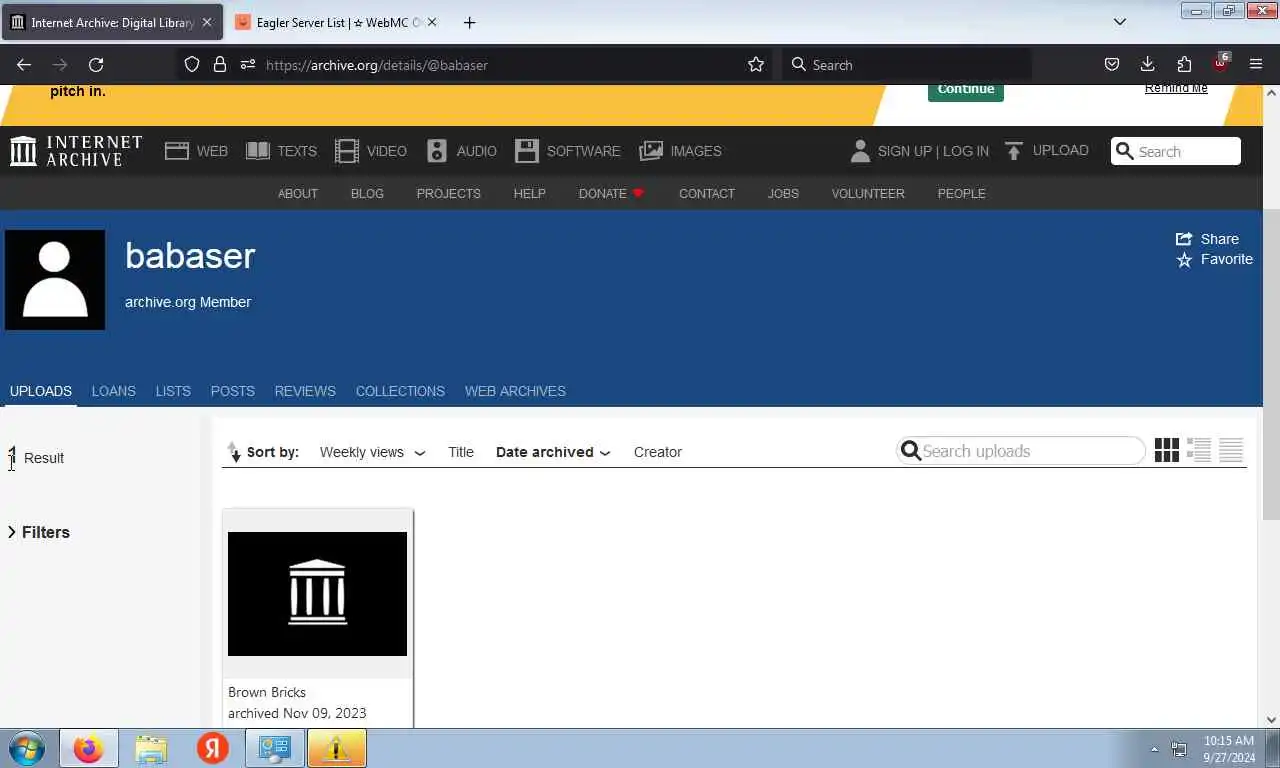Screen dimensions: 1280x768
Task: Sort uploads by Title
Action: (461, 452)
